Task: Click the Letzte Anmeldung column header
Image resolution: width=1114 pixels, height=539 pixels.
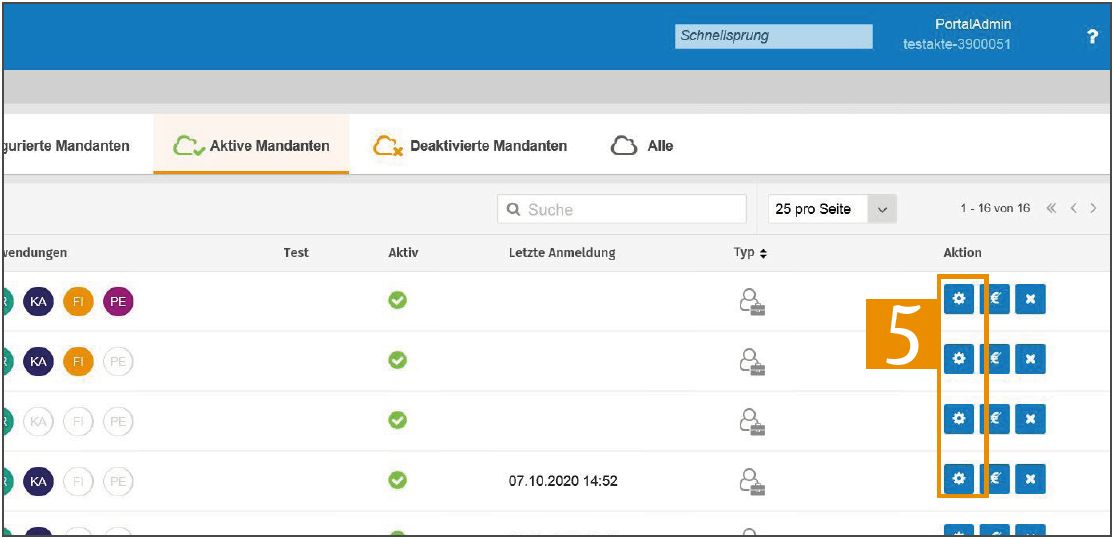Action: [562, 253]
